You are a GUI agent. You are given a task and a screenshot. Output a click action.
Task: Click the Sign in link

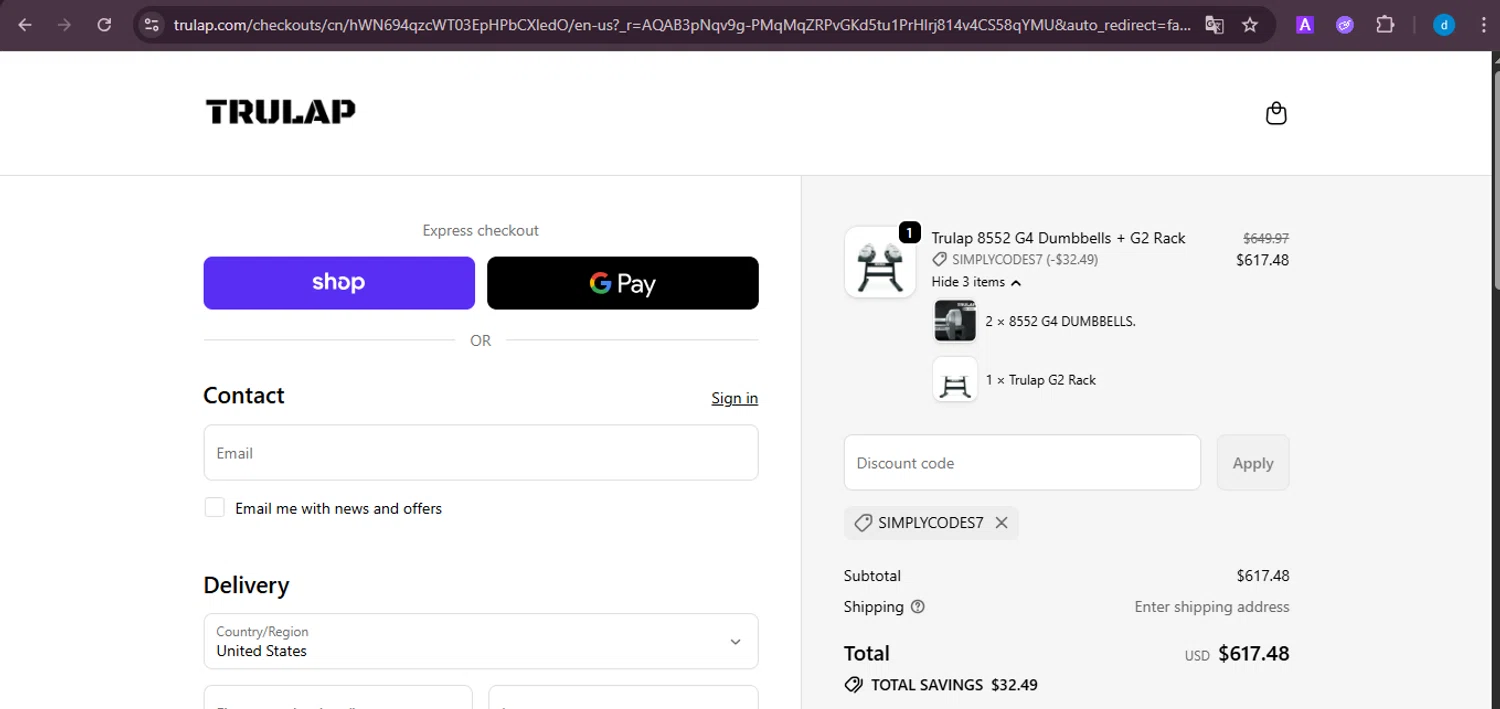pos(735,398)
